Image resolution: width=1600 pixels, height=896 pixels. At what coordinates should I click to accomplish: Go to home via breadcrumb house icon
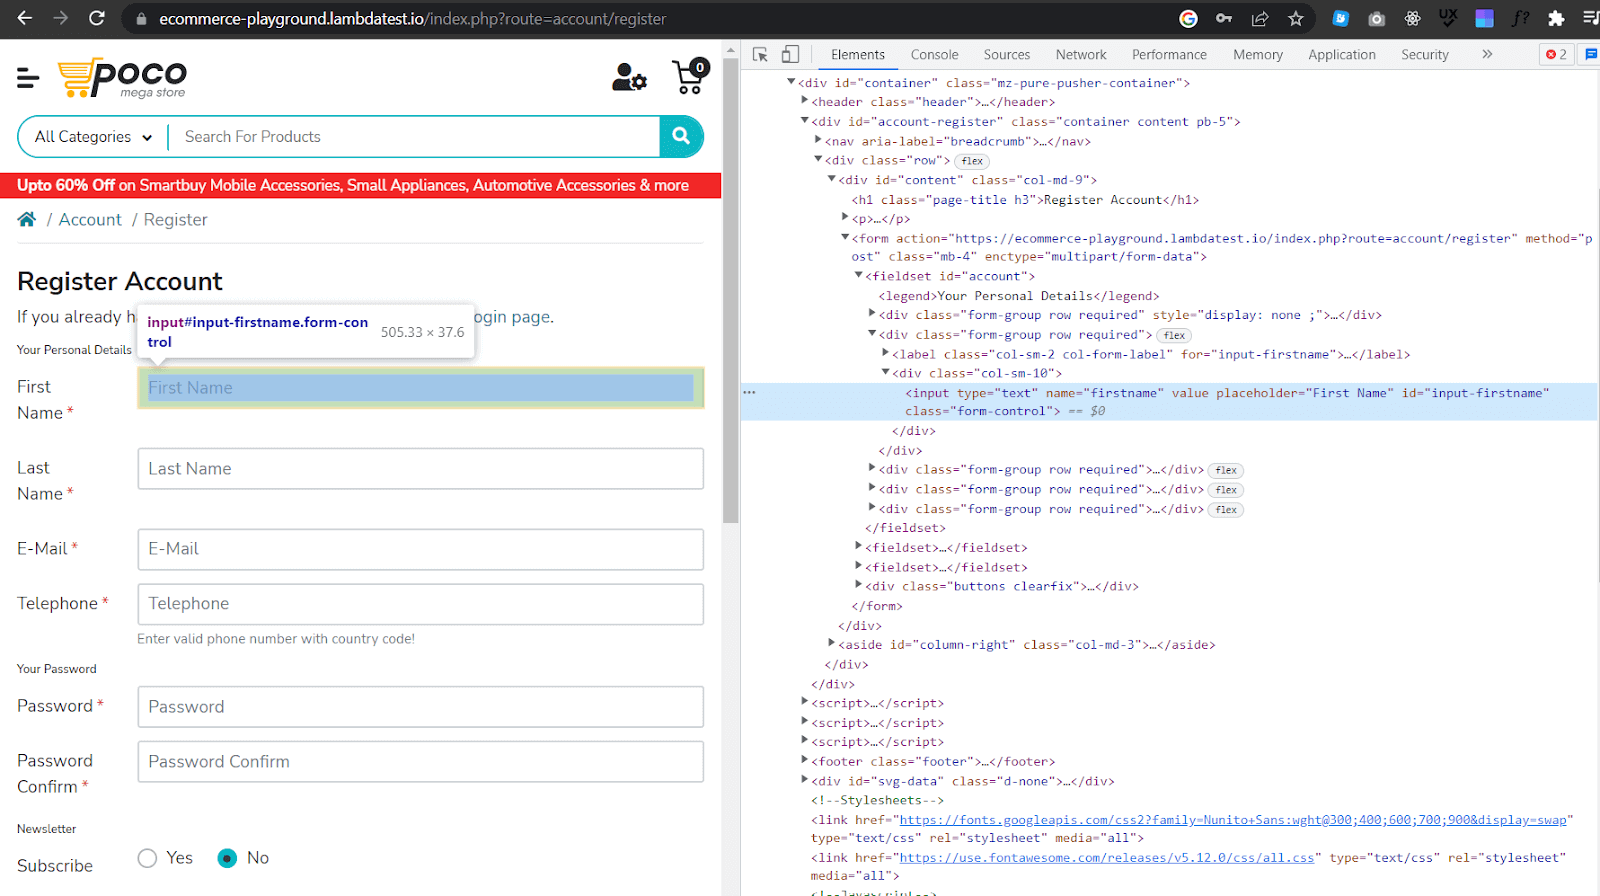pos(27,220)
